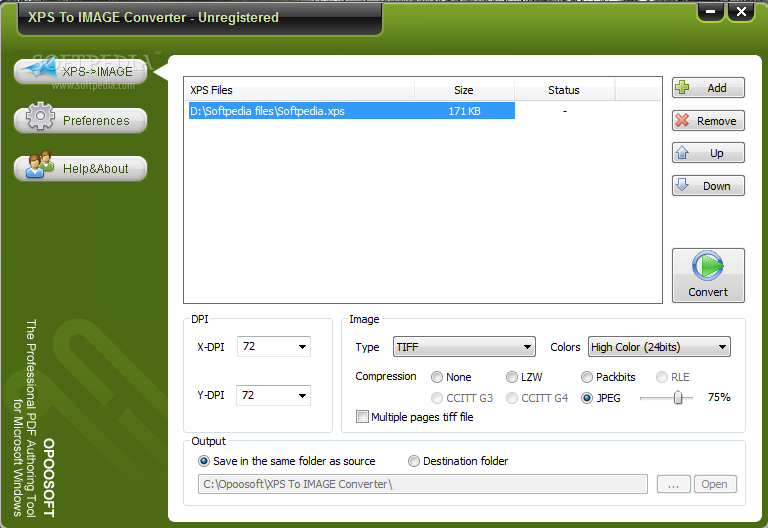768x528 pixels.
Task: Open the Preferences section
Action: [81, 120]
